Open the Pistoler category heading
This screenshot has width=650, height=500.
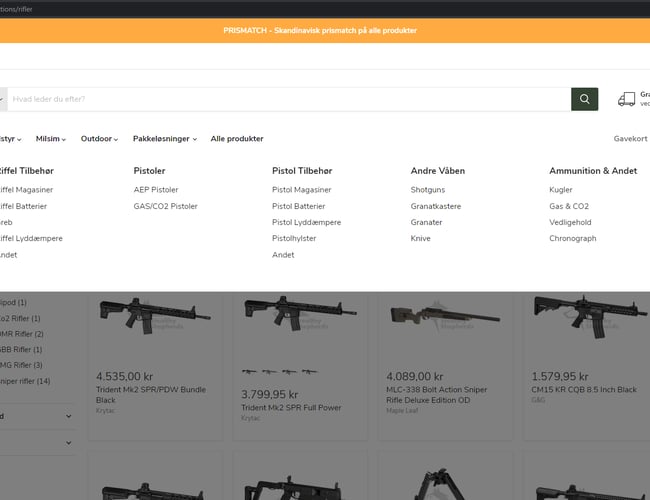click(149, 171)
